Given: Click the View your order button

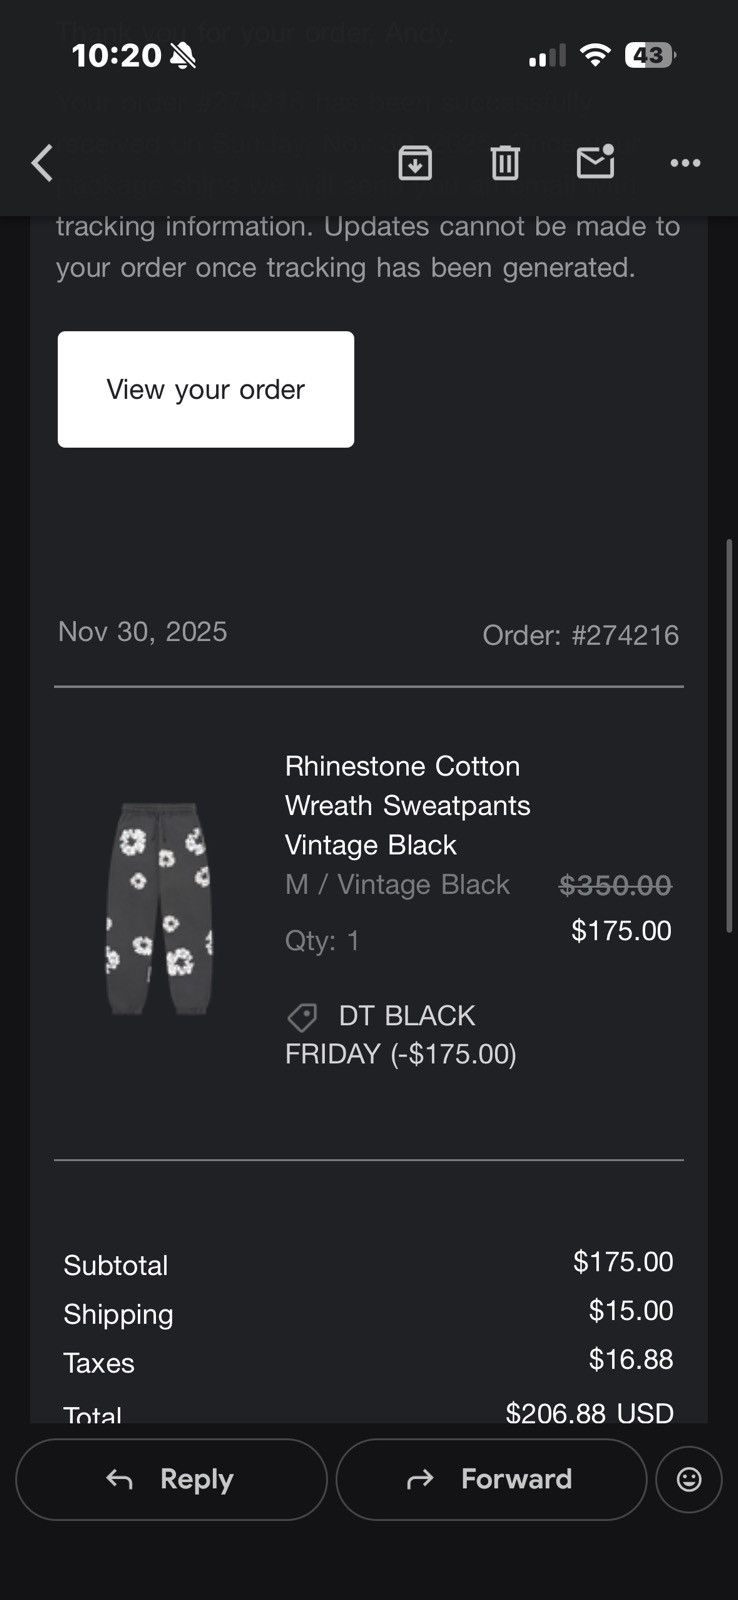Looking at the screenshot, I should pos(206,389).
